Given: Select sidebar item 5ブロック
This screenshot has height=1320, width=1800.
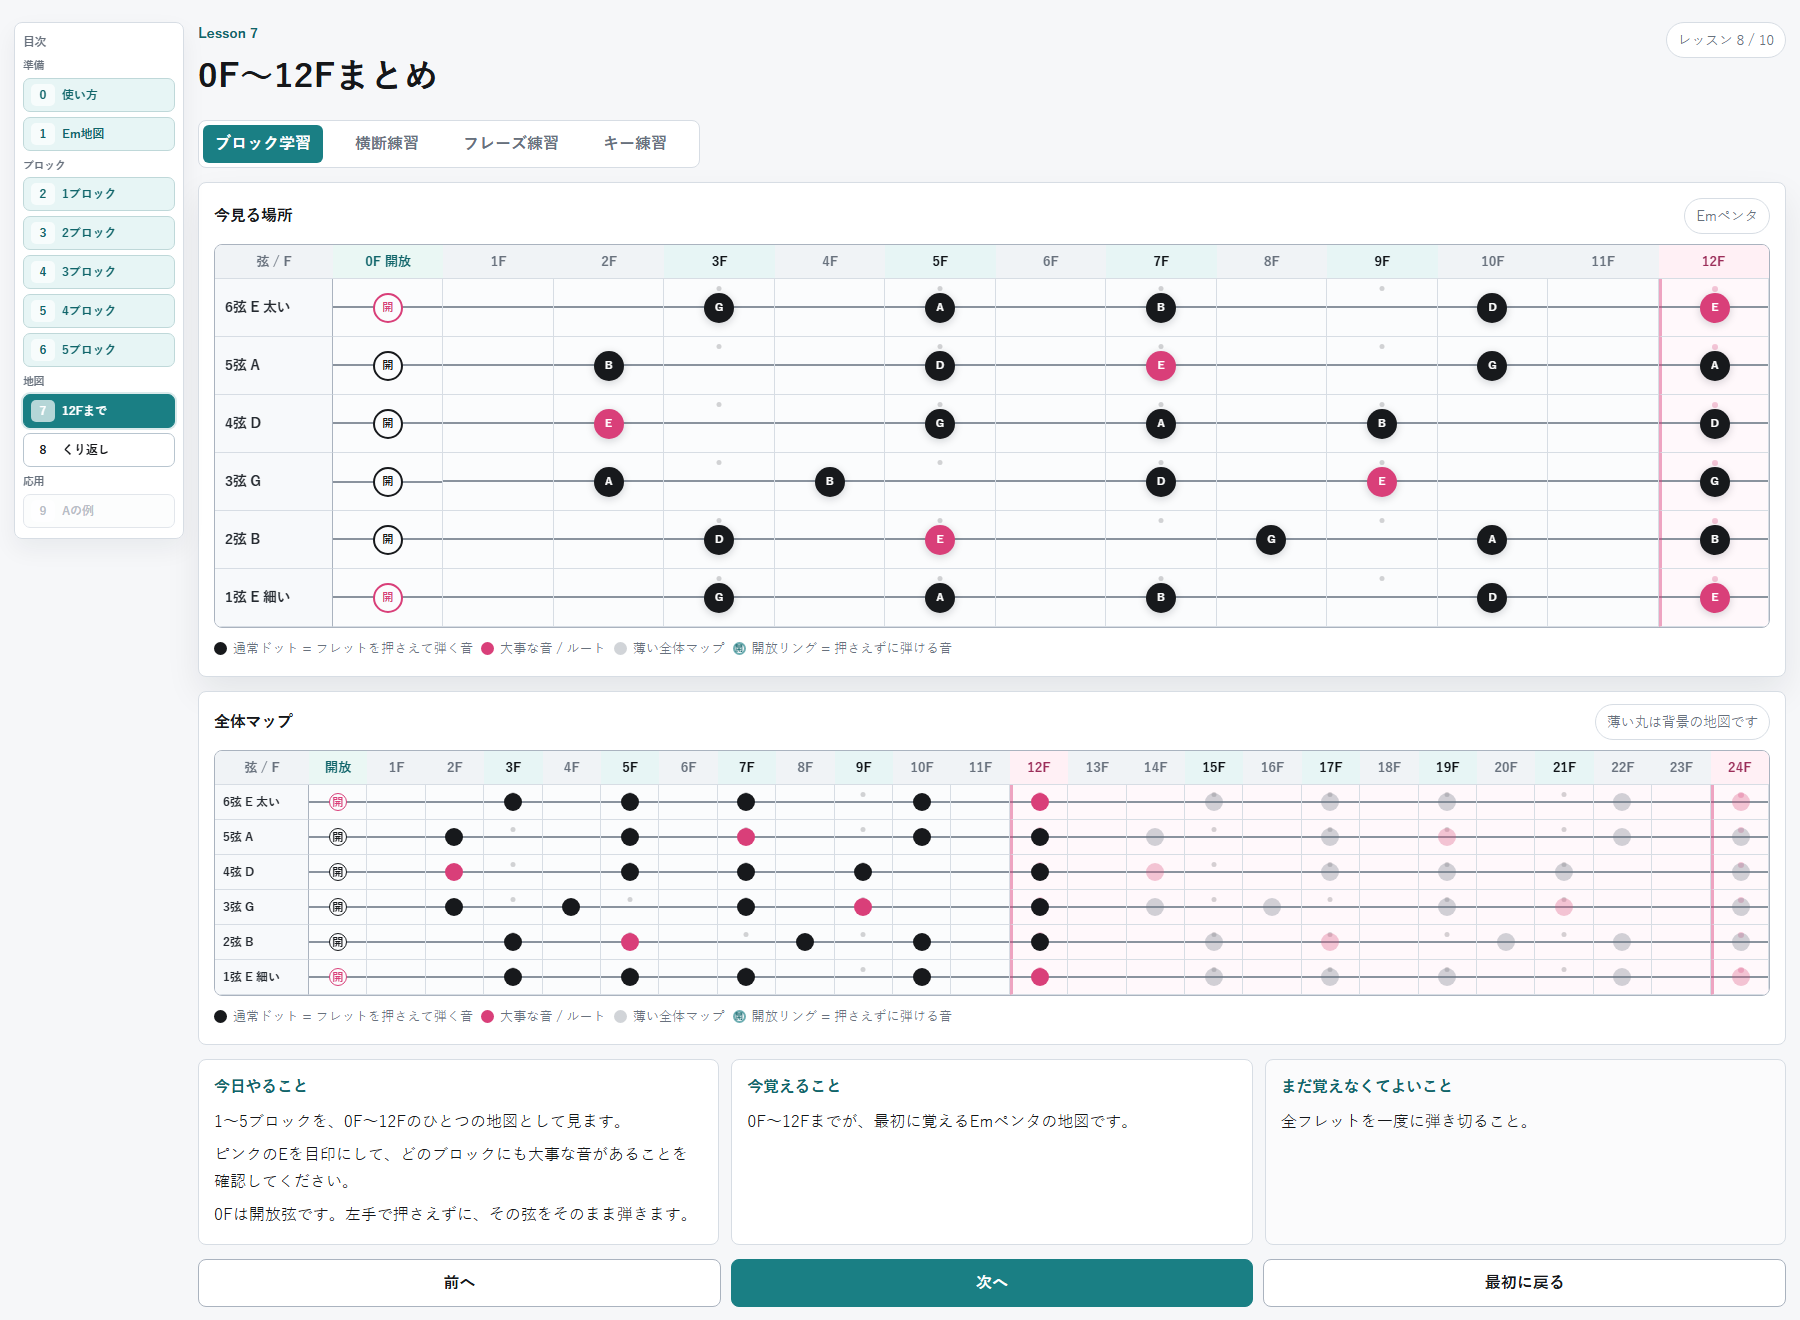Looking at the screenshot, I should pyautogui.click(x=99, y=350).
